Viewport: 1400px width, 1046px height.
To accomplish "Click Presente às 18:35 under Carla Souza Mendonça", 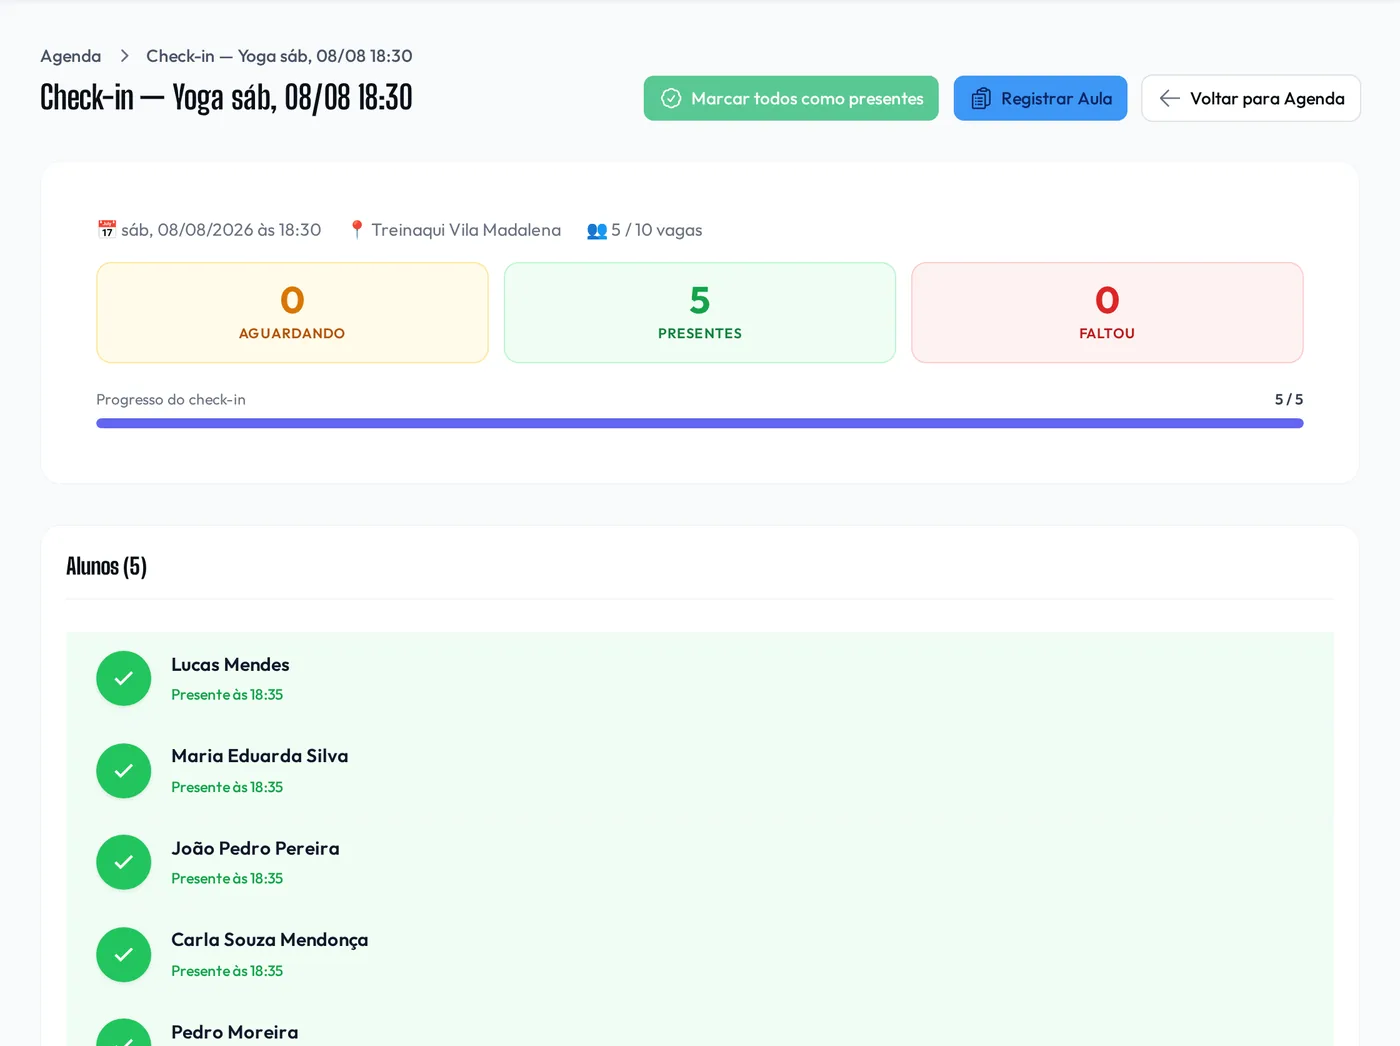I will pos(227,971).
